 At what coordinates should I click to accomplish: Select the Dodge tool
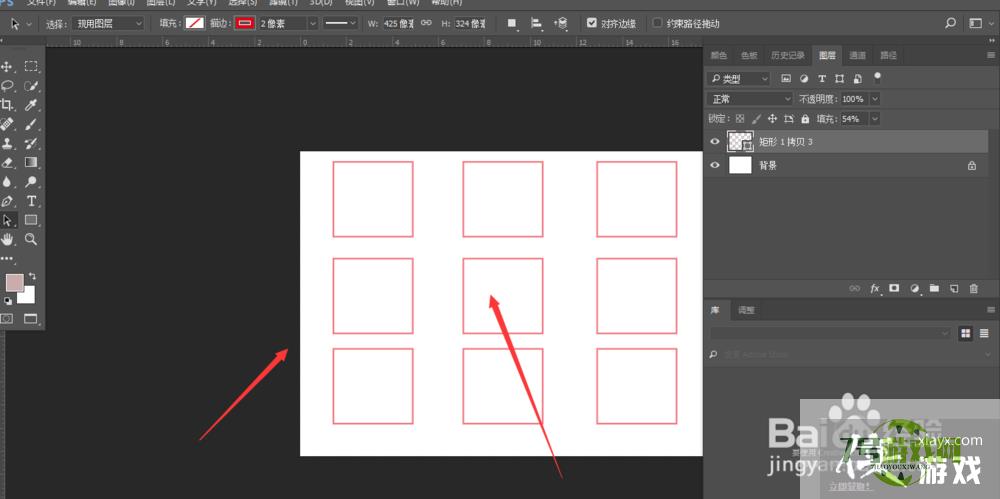click(31, 182)
